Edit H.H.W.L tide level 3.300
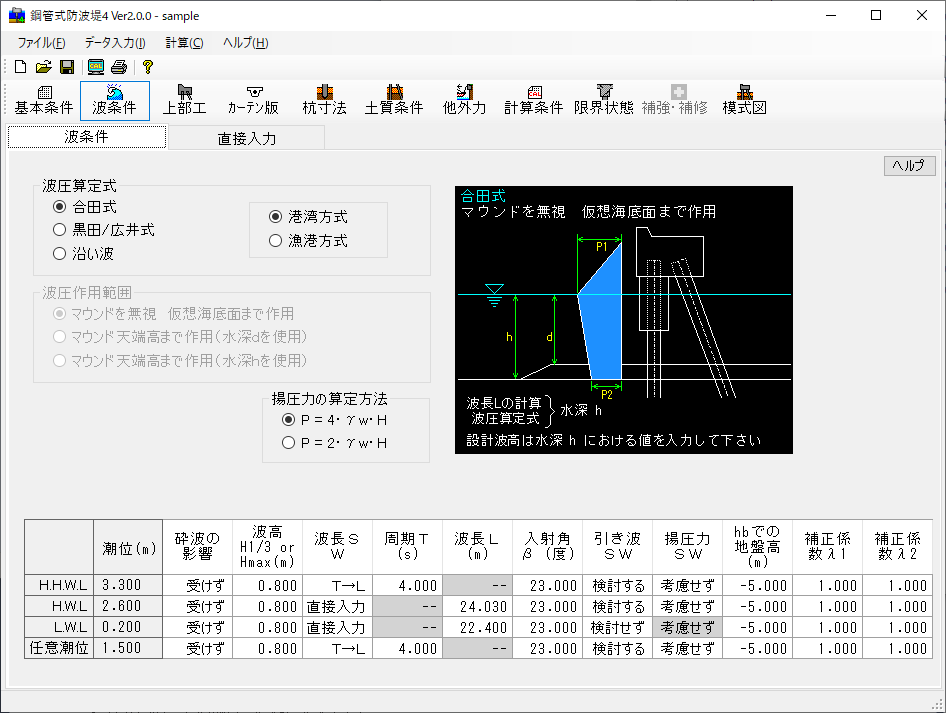 [x=128, y=585]
